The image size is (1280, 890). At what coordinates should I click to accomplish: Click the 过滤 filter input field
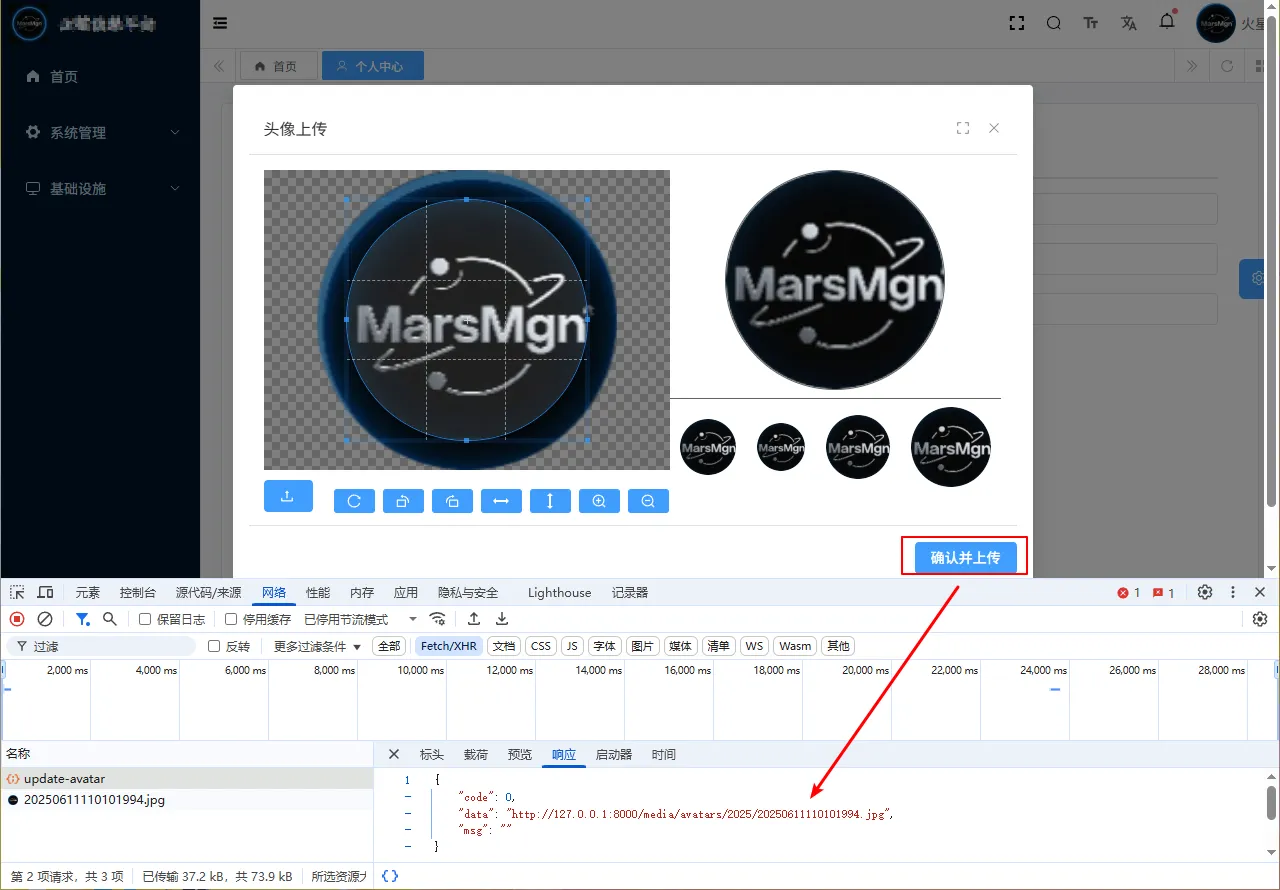tap(101, 646)
